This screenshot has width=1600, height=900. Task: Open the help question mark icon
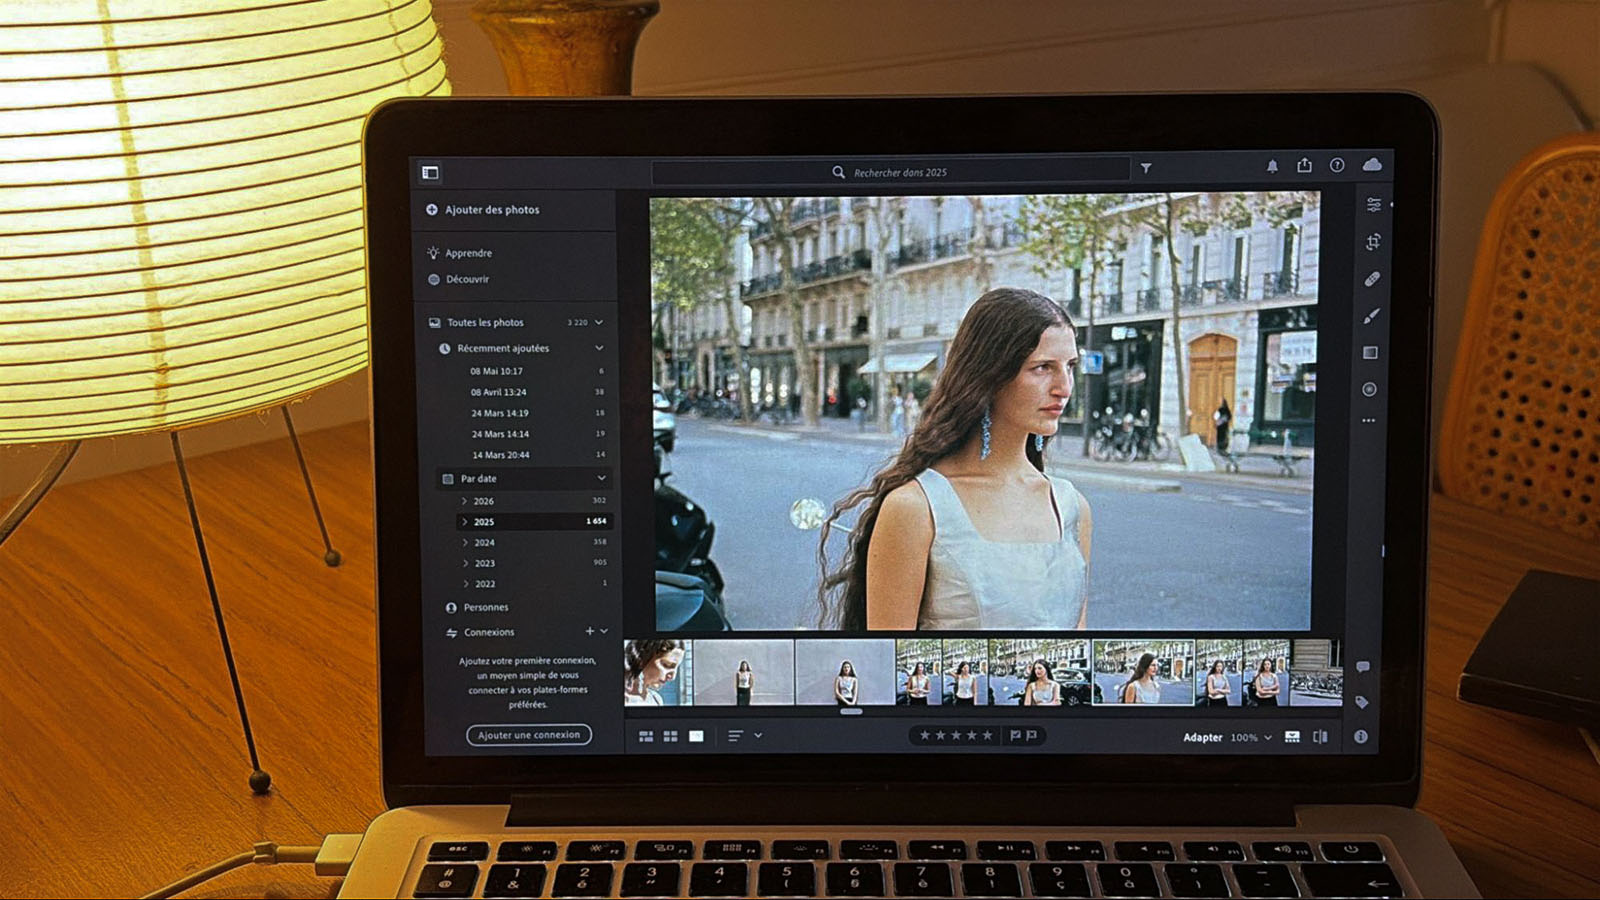click(x=1337, y=165)
